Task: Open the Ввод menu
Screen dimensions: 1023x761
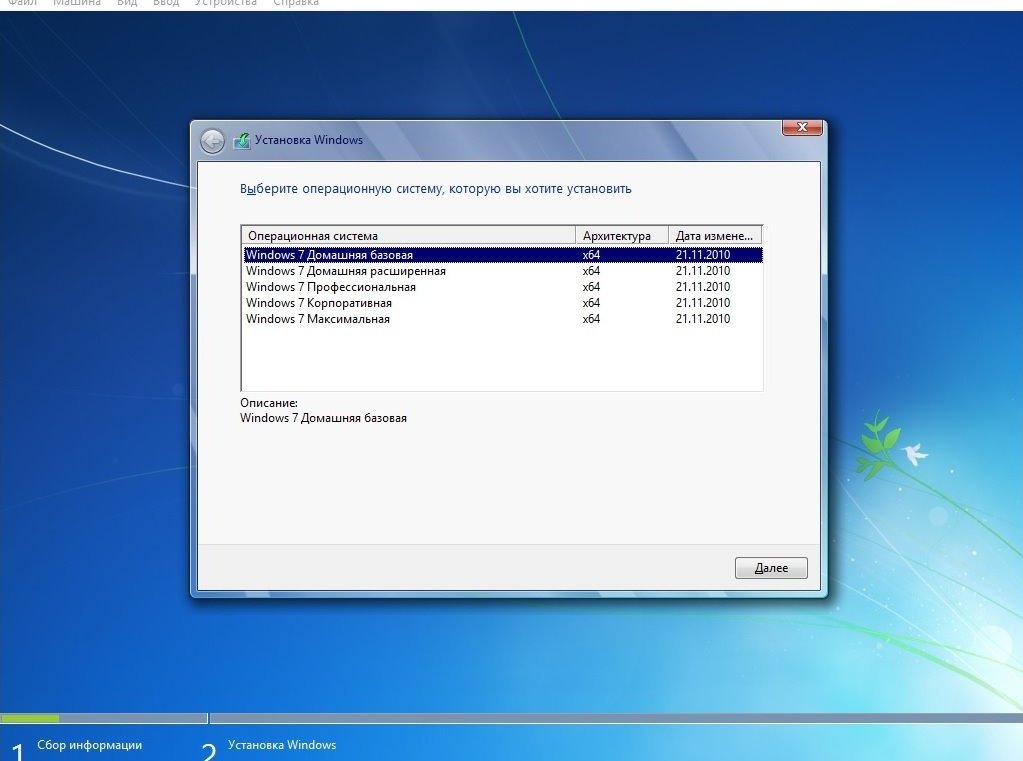Action: point(166,3)
